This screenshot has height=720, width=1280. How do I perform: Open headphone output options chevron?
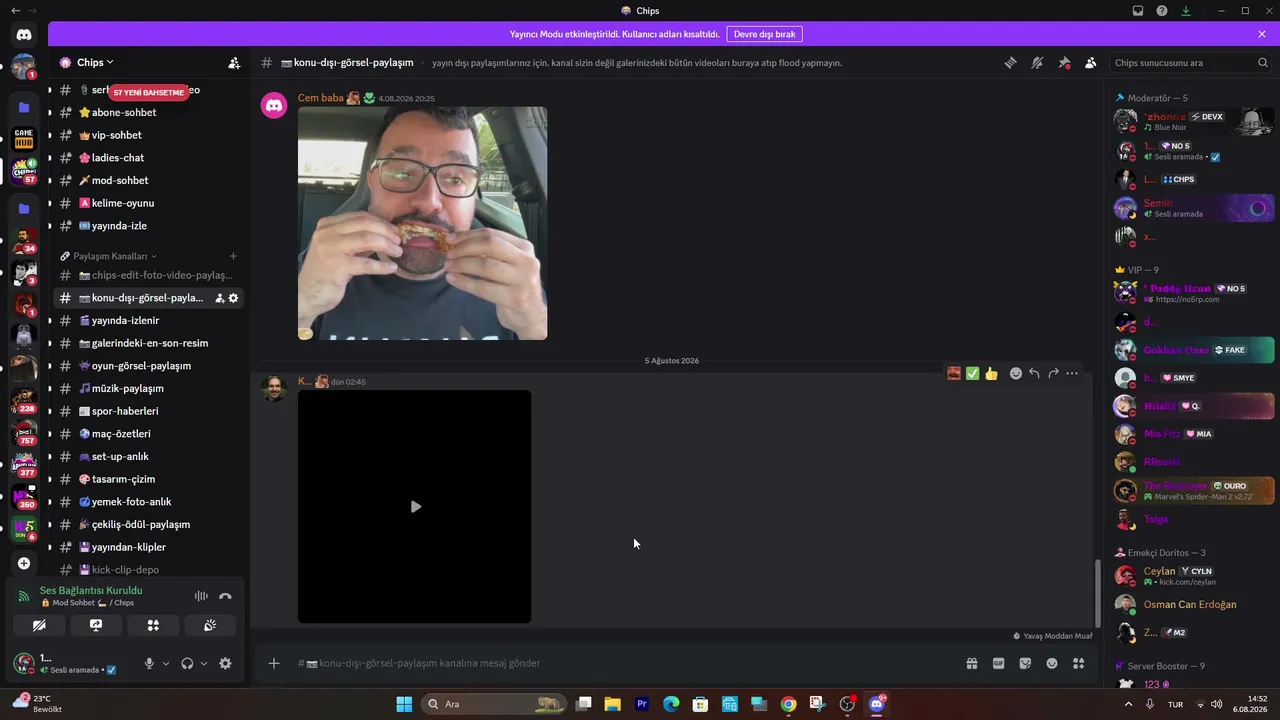click(204, 663)
